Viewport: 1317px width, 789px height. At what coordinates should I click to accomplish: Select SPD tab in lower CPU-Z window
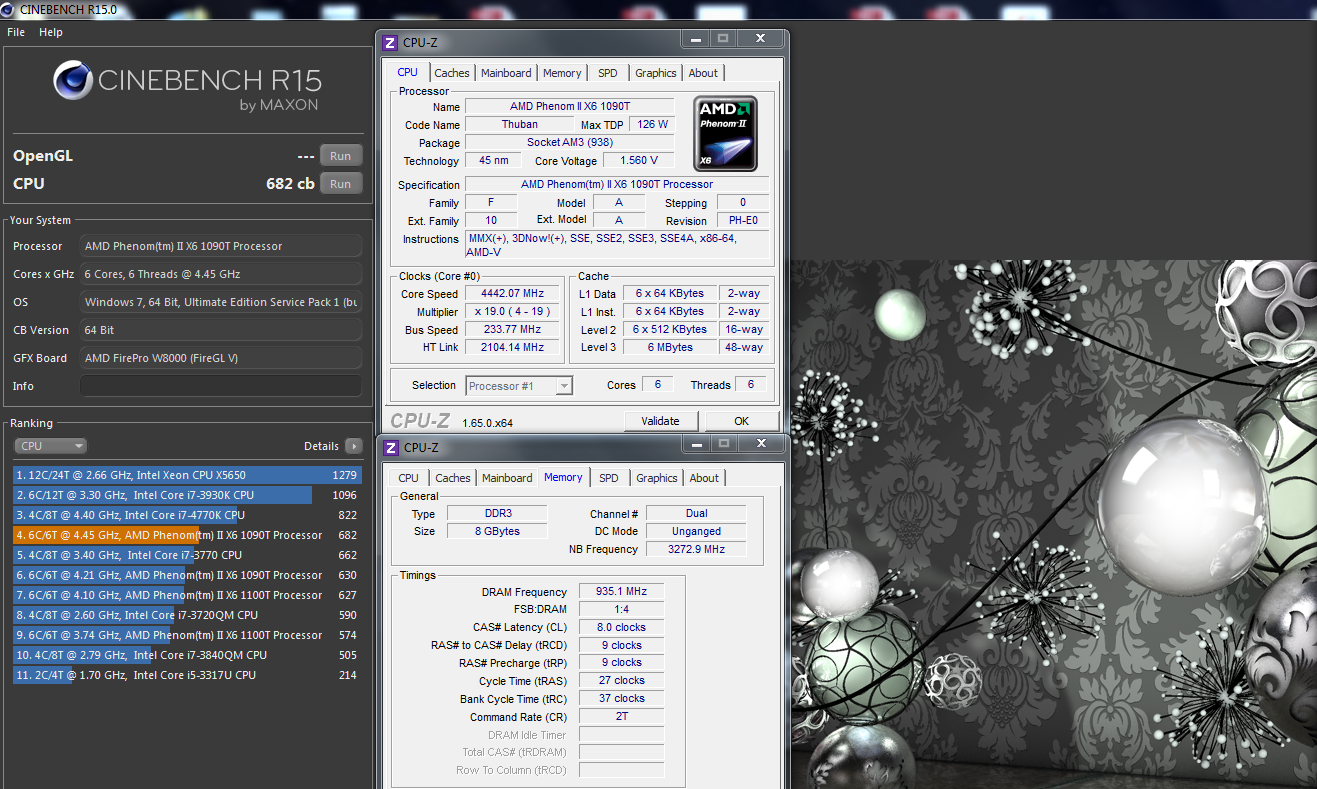point(609,478)
